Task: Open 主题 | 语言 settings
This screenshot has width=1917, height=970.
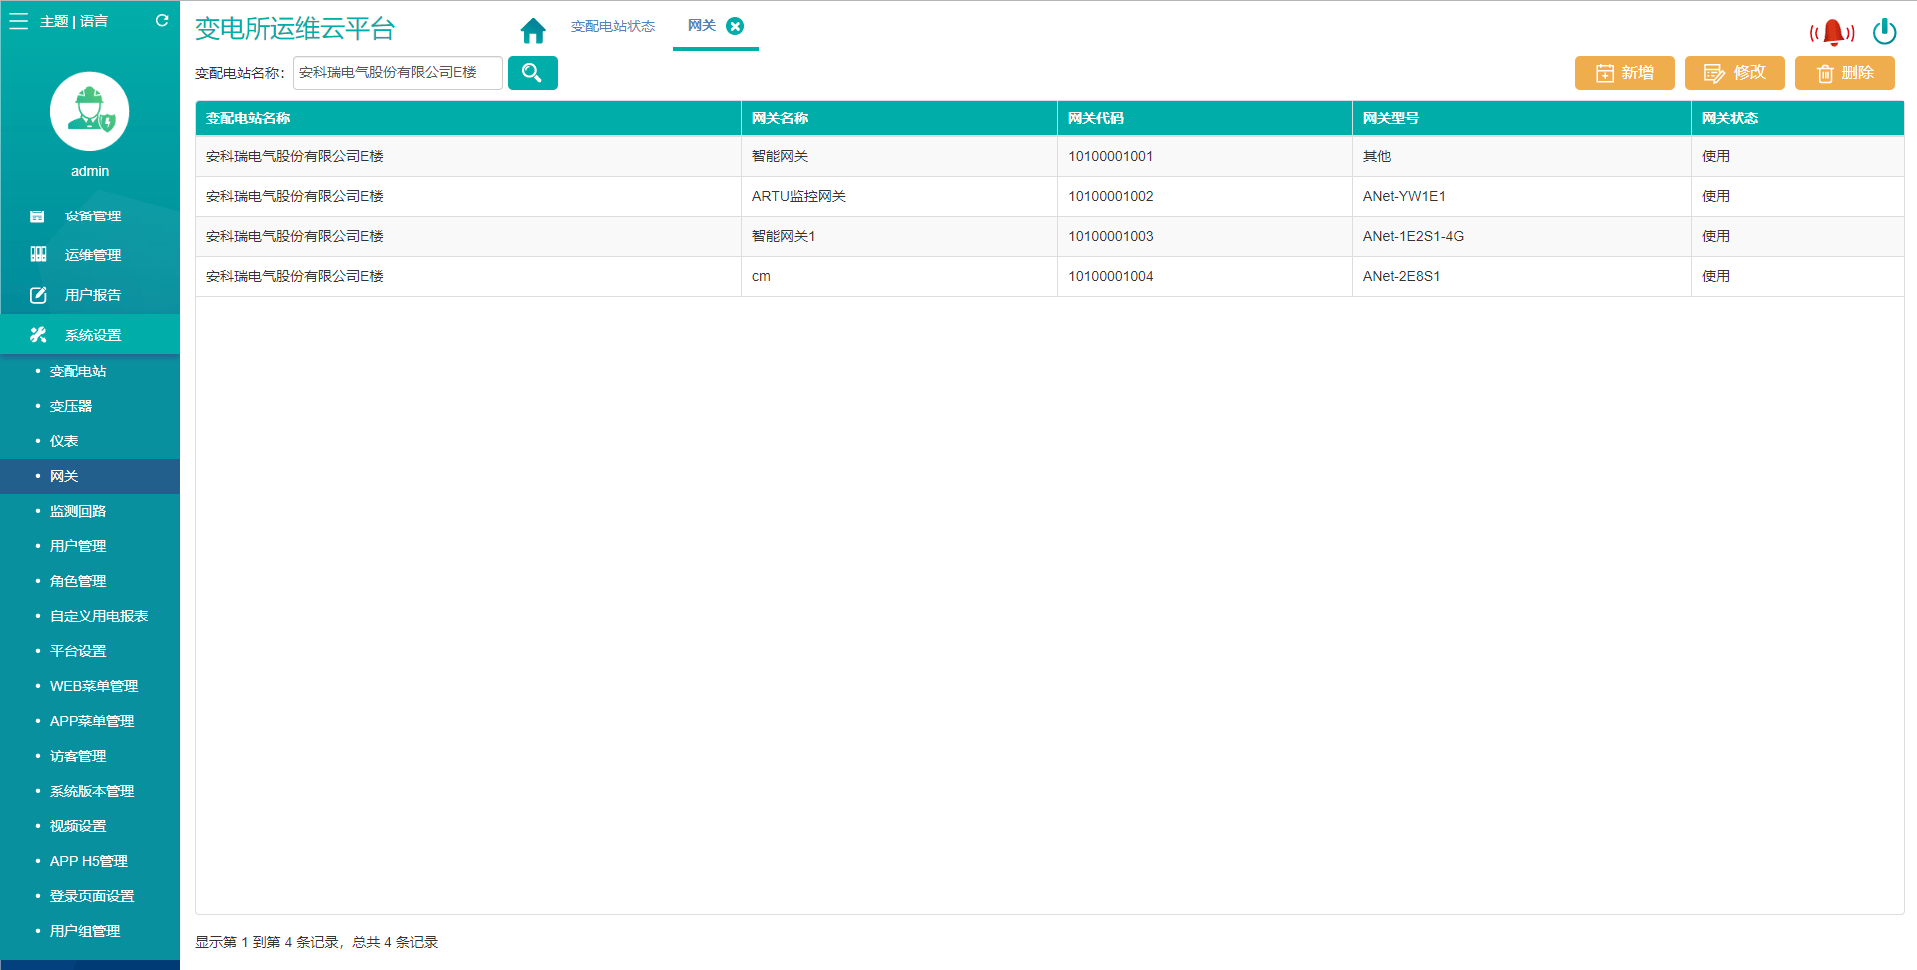Action: click(x=74, y=21)
